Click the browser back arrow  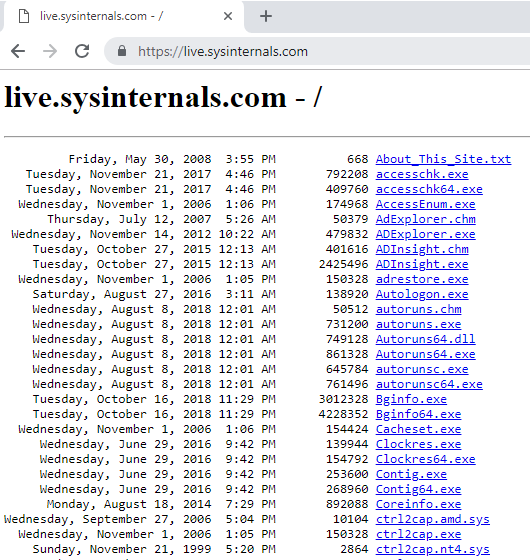click(x=18, y=51)
